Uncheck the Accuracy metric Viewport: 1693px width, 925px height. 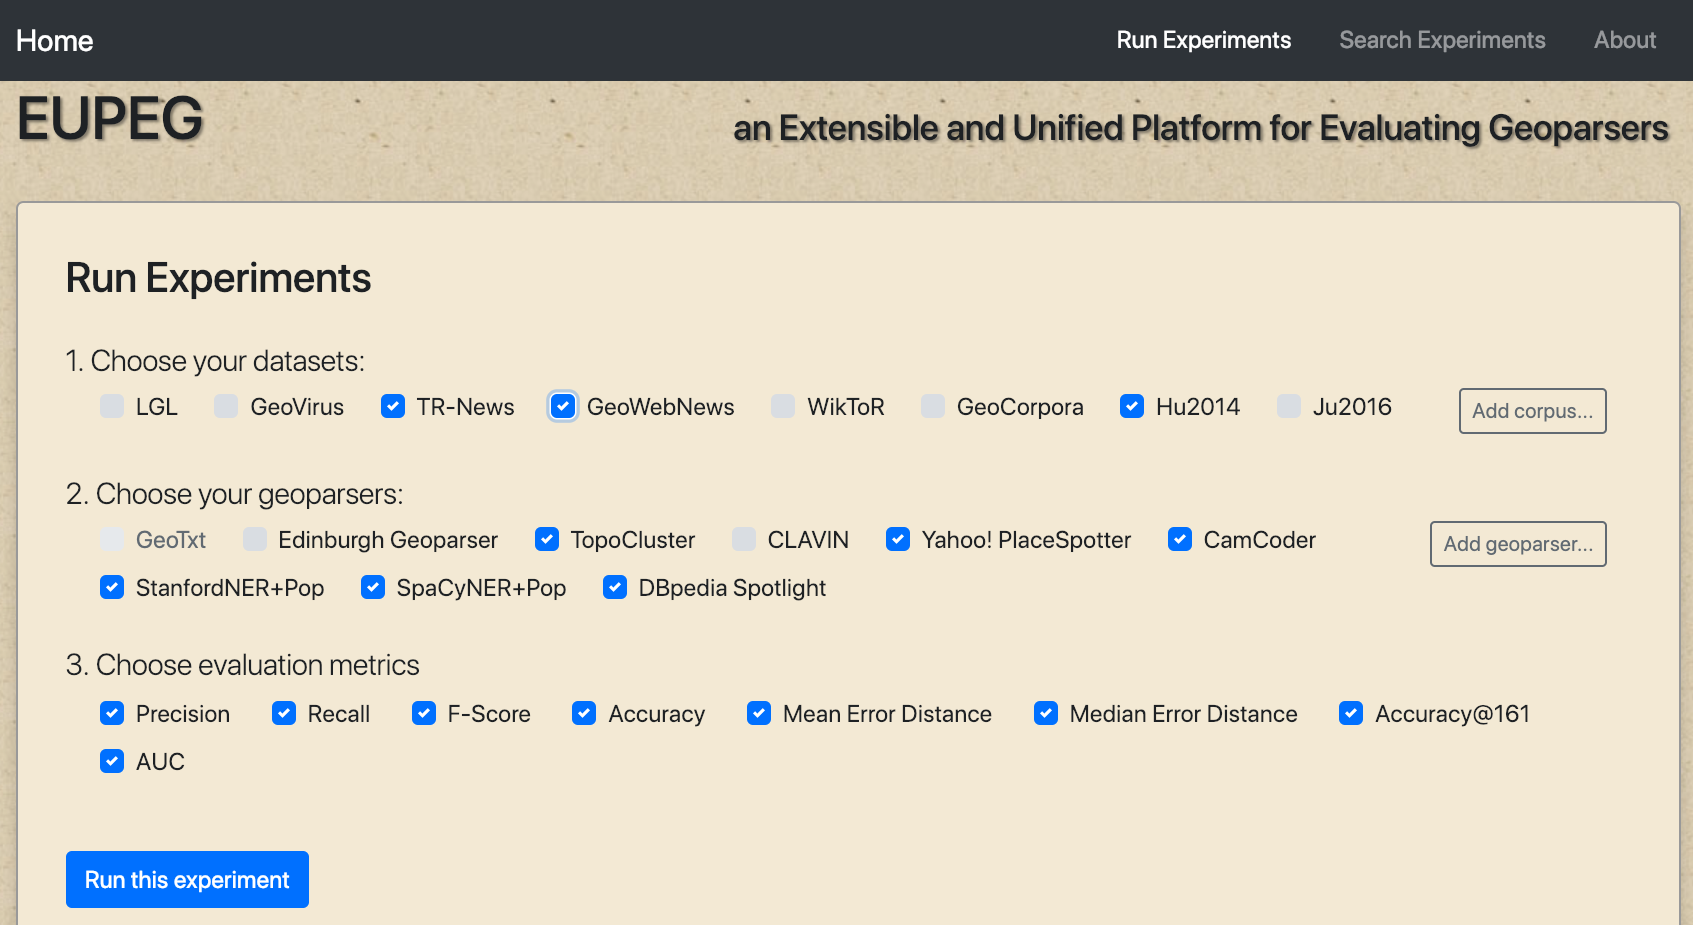pos(584,714)
